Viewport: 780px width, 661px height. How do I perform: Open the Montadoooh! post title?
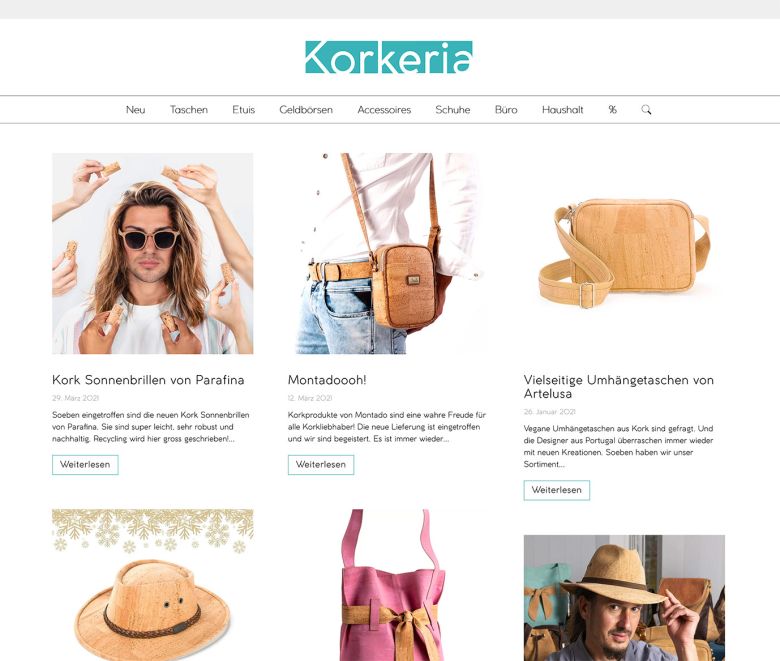tap(327, 380)
